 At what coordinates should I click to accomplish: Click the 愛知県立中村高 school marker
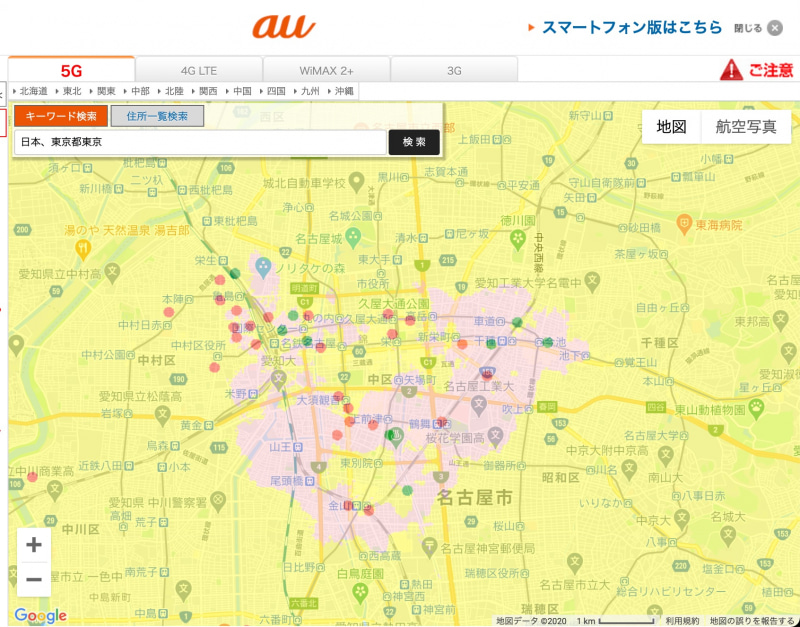[x=112, y=272]
